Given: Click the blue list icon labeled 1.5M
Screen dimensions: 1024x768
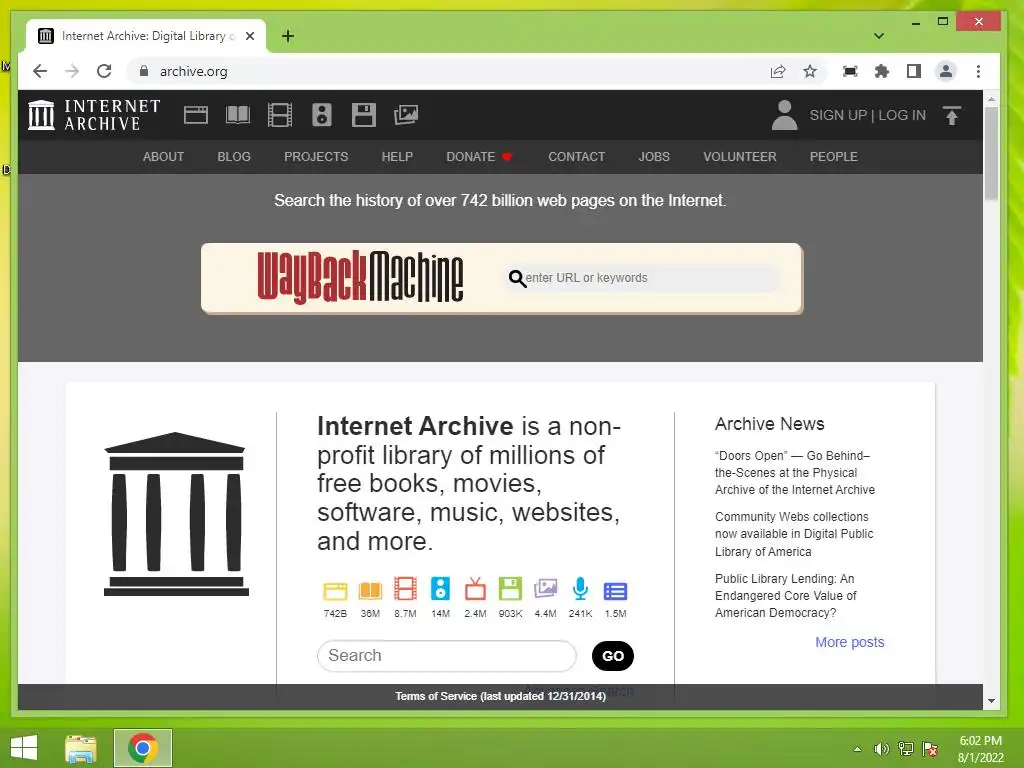Looking at the screenshot, I should click(x=615, y=591).
